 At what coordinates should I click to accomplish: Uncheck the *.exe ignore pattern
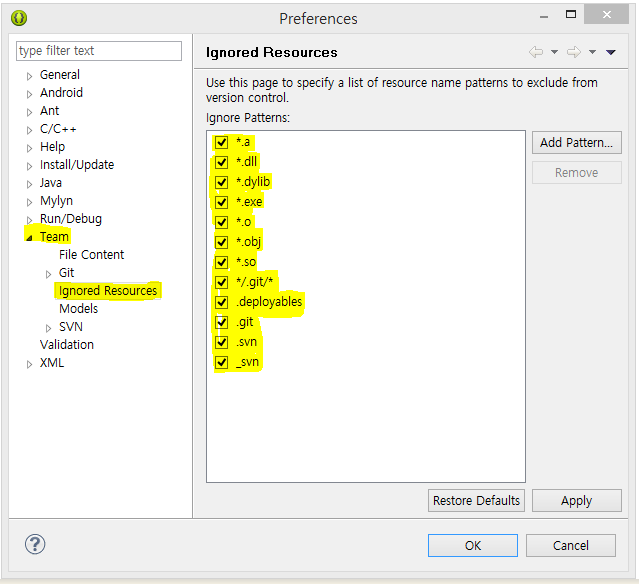click(x=221, y=203)
